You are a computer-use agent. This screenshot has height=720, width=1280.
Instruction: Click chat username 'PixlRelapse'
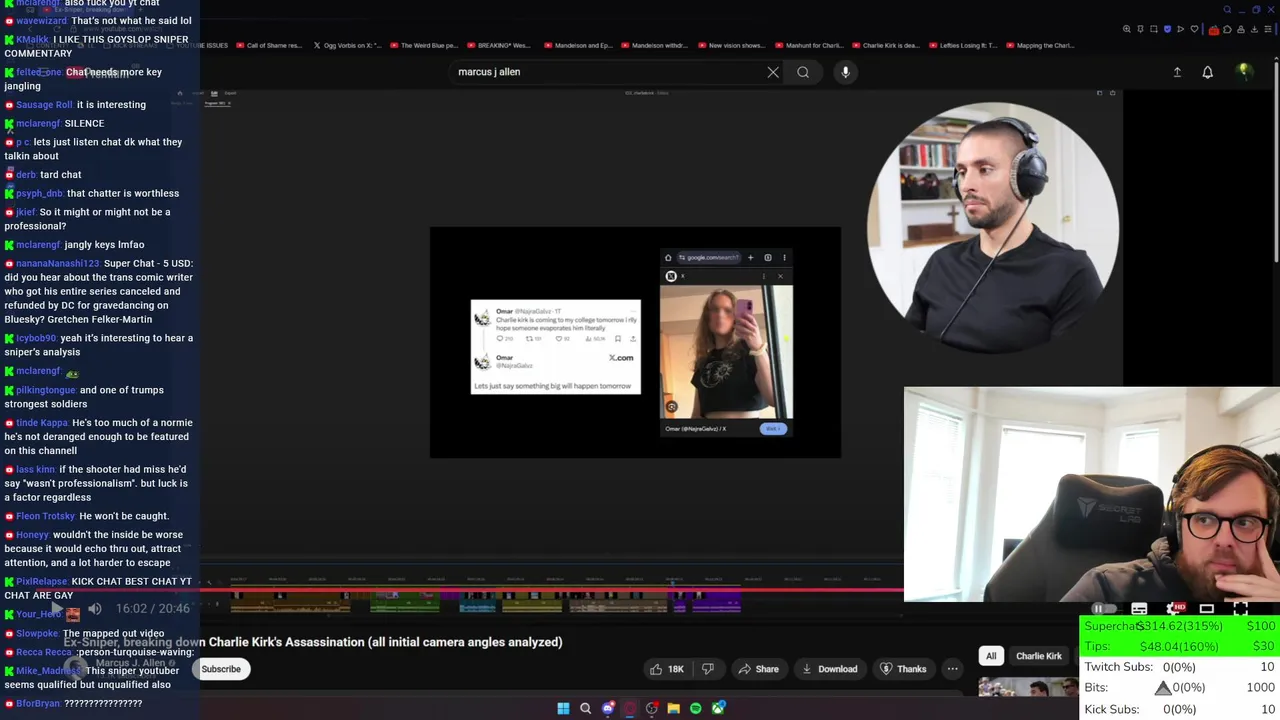(41, 581)
